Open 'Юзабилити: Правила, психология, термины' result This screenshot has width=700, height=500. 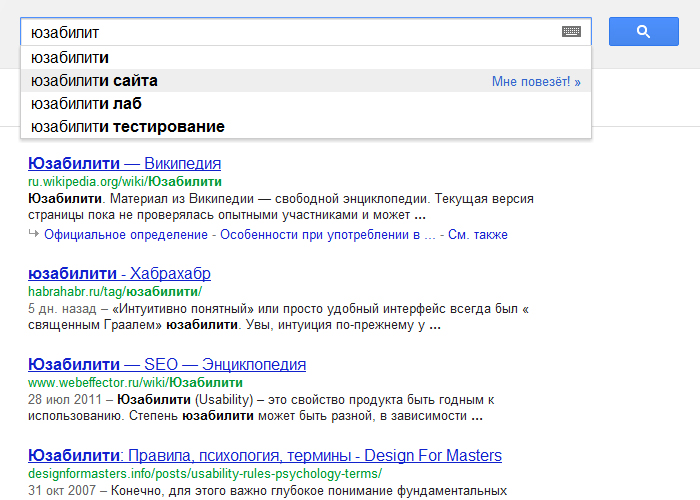click(265, 455)
